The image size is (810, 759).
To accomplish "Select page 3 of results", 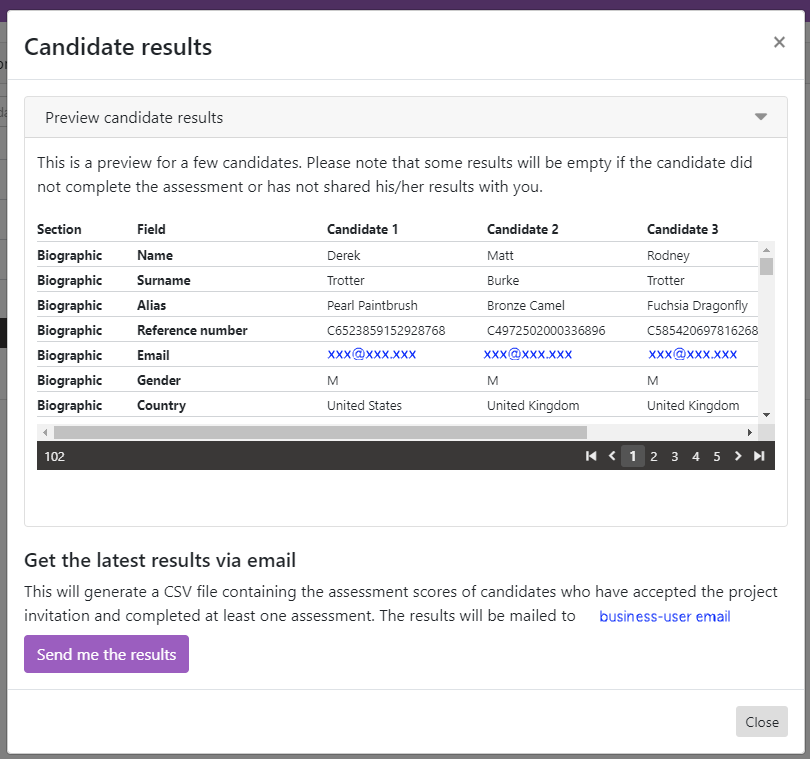I will (674, 456).
